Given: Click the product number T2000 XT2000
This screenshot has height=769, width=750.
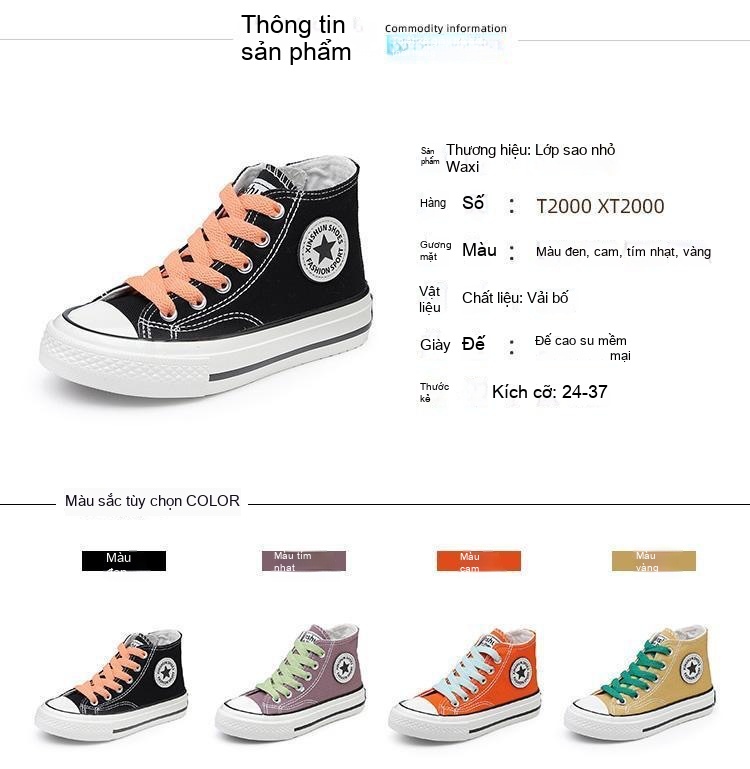Looking at the screenshot, I should tap(600, 206).
